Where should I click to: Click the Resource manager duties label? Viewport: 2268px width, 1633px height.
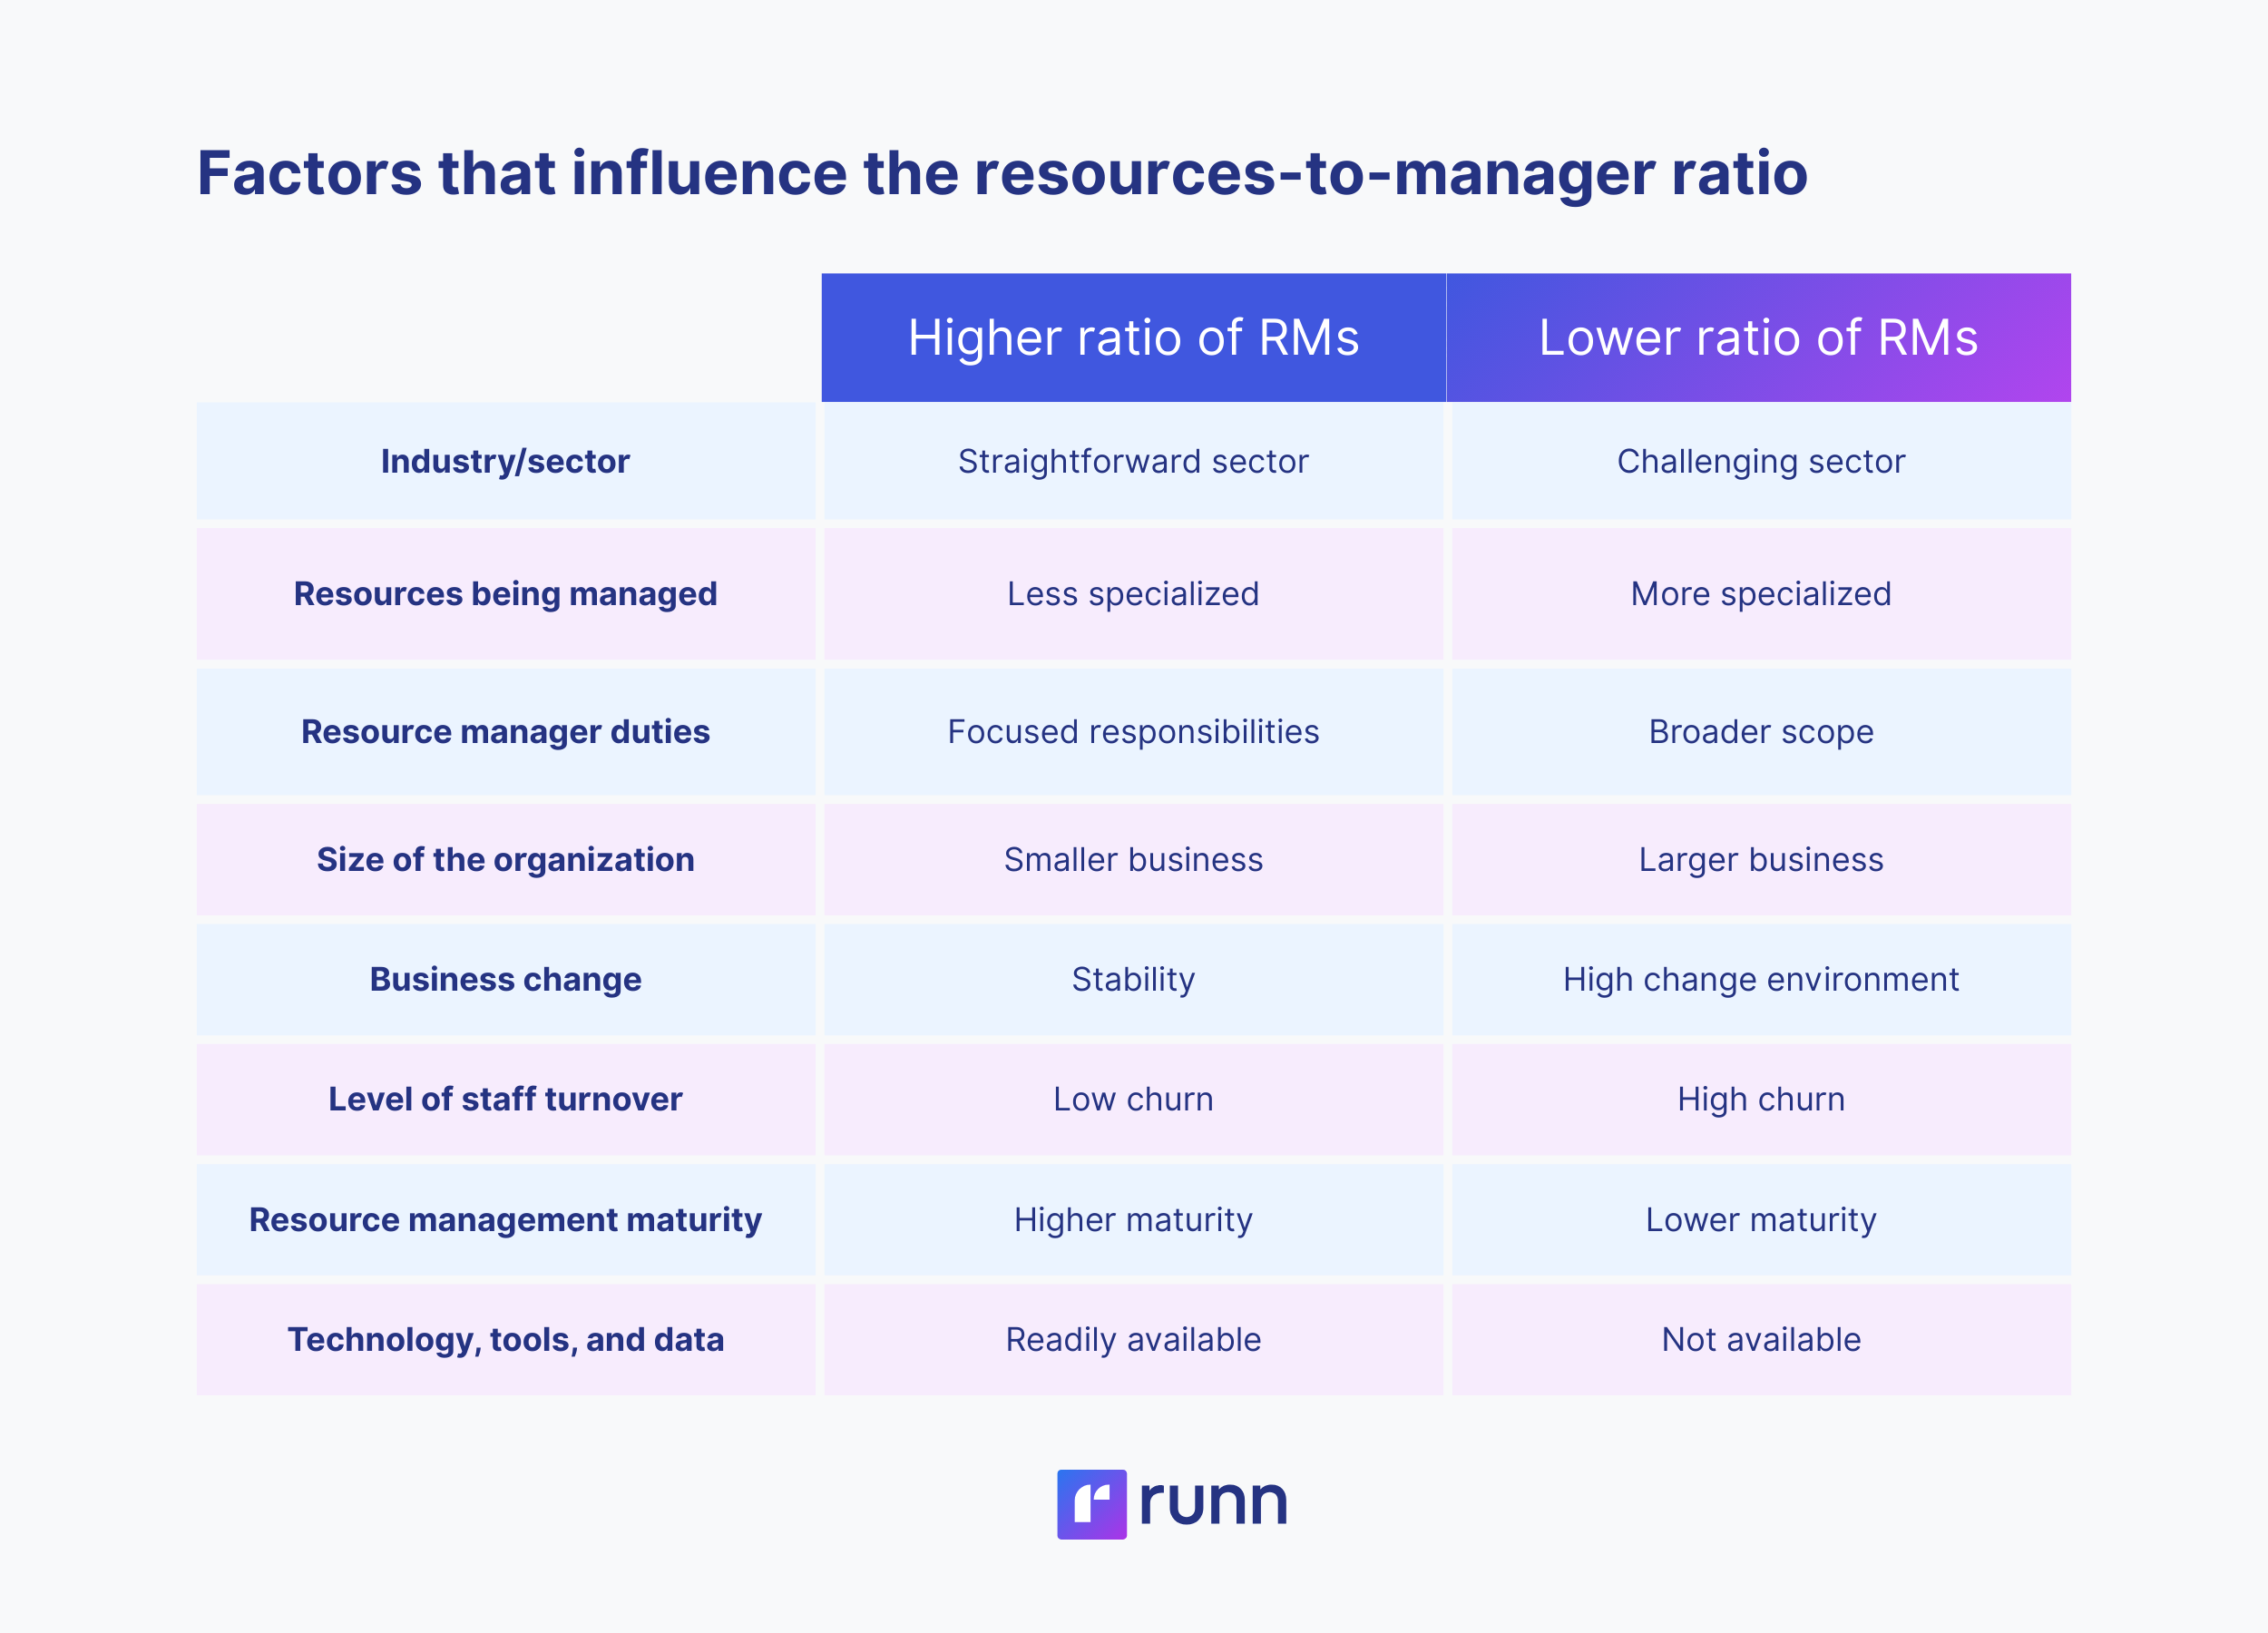(x=505, y=732)
